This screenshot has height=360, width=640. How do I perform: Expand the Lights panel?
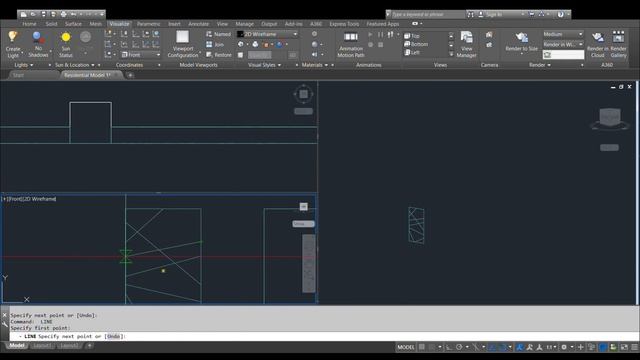(24, 65)
